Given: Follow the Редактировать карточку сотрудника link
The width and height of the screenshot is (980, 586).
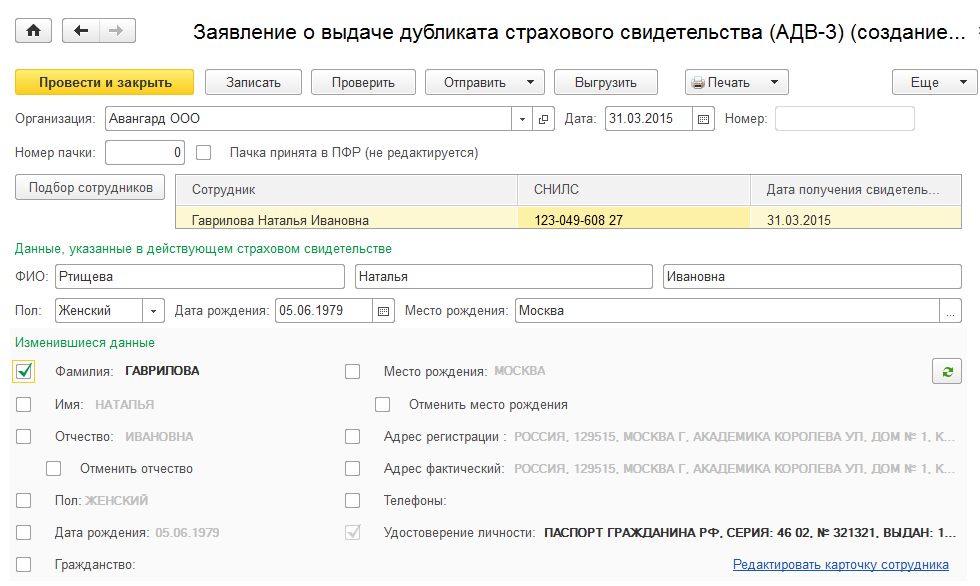Looking at the screenshot, I should pos(840,564).
